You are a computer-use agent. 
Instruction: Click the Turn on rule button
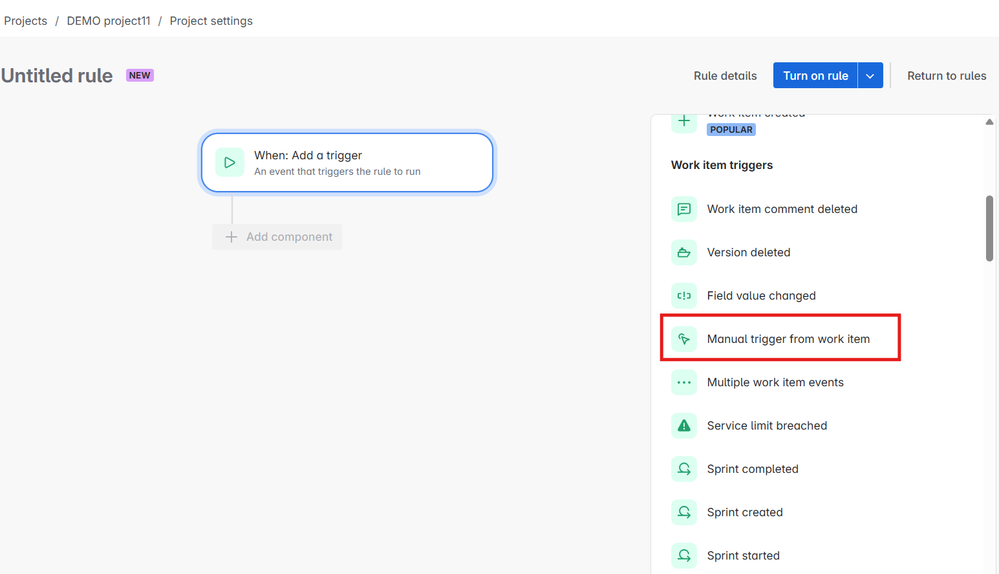(x=816, y=76)
